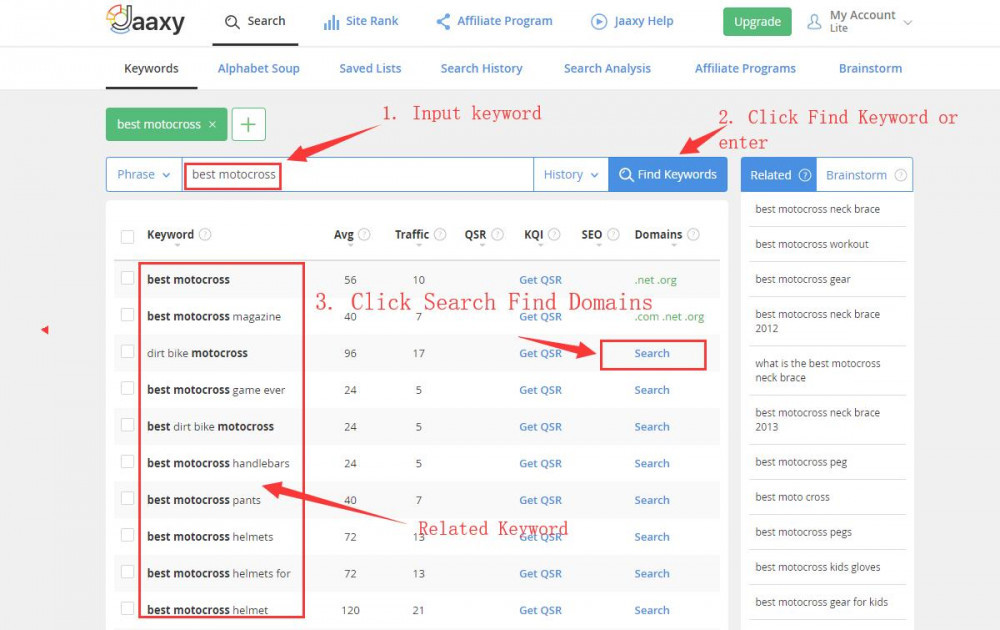Screen dimensions: 1000x630
Task: Go to the Search History tab
Action: (x=482, y=68)
